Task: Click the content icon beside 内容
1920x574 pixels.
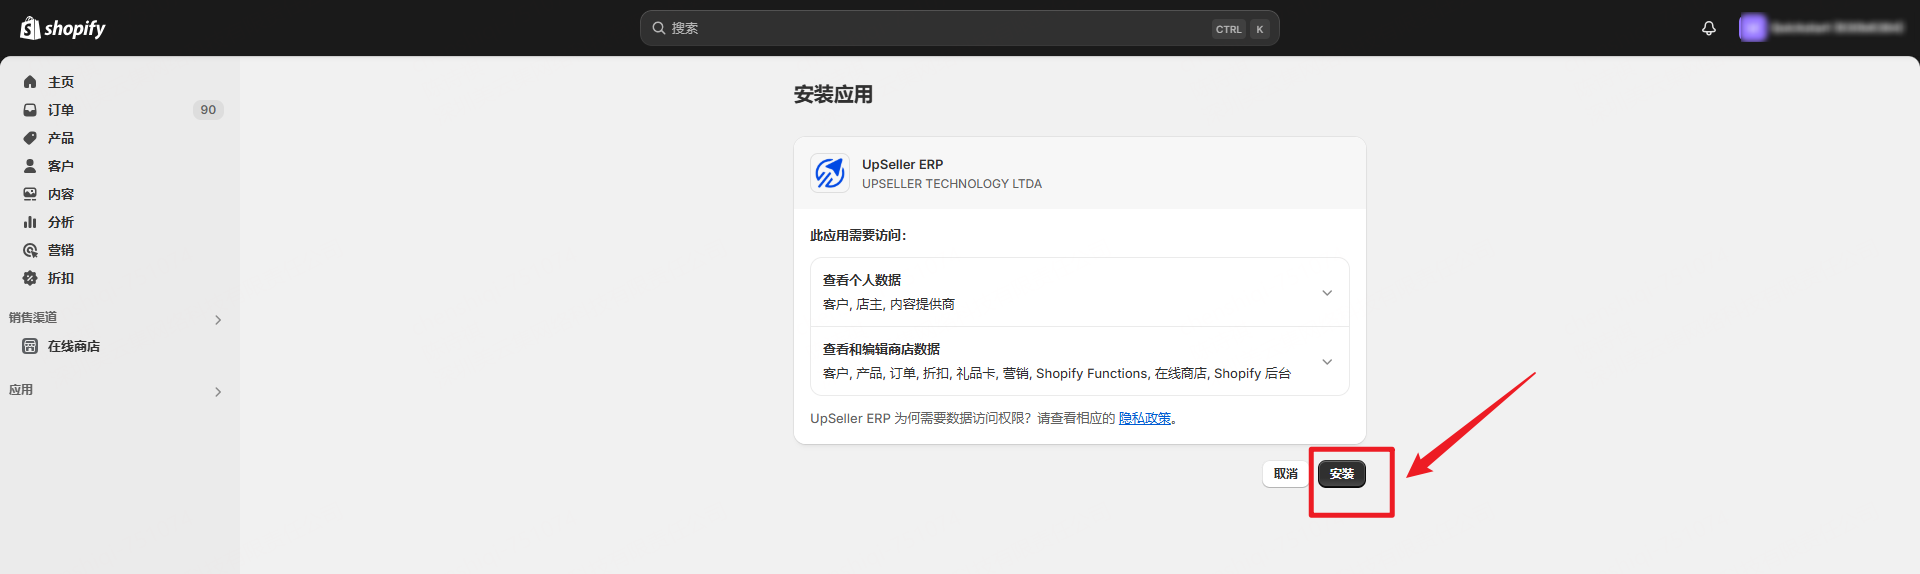Action: 30,194
